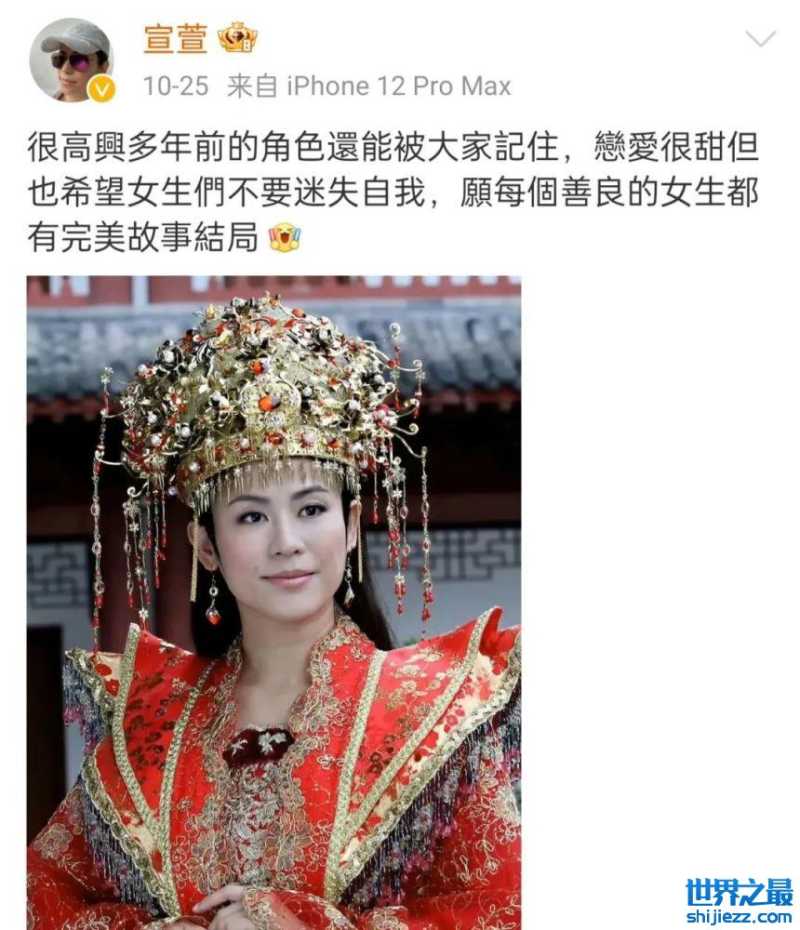
Task: Click the post line starting 很高興多年前的角色
Action: tap(393, 148)
